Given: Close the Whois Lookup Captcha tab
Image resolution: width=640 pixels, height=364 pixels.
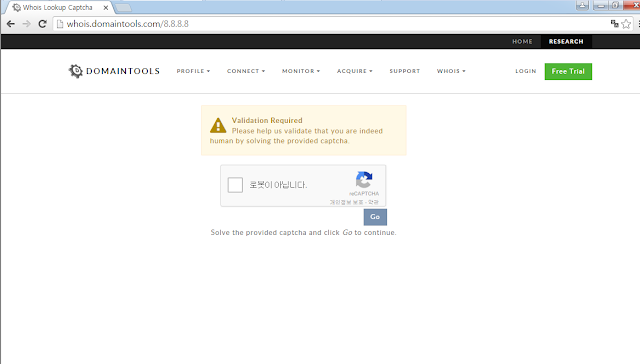Looking at the screenshot, I should click(x=106, y=7).
